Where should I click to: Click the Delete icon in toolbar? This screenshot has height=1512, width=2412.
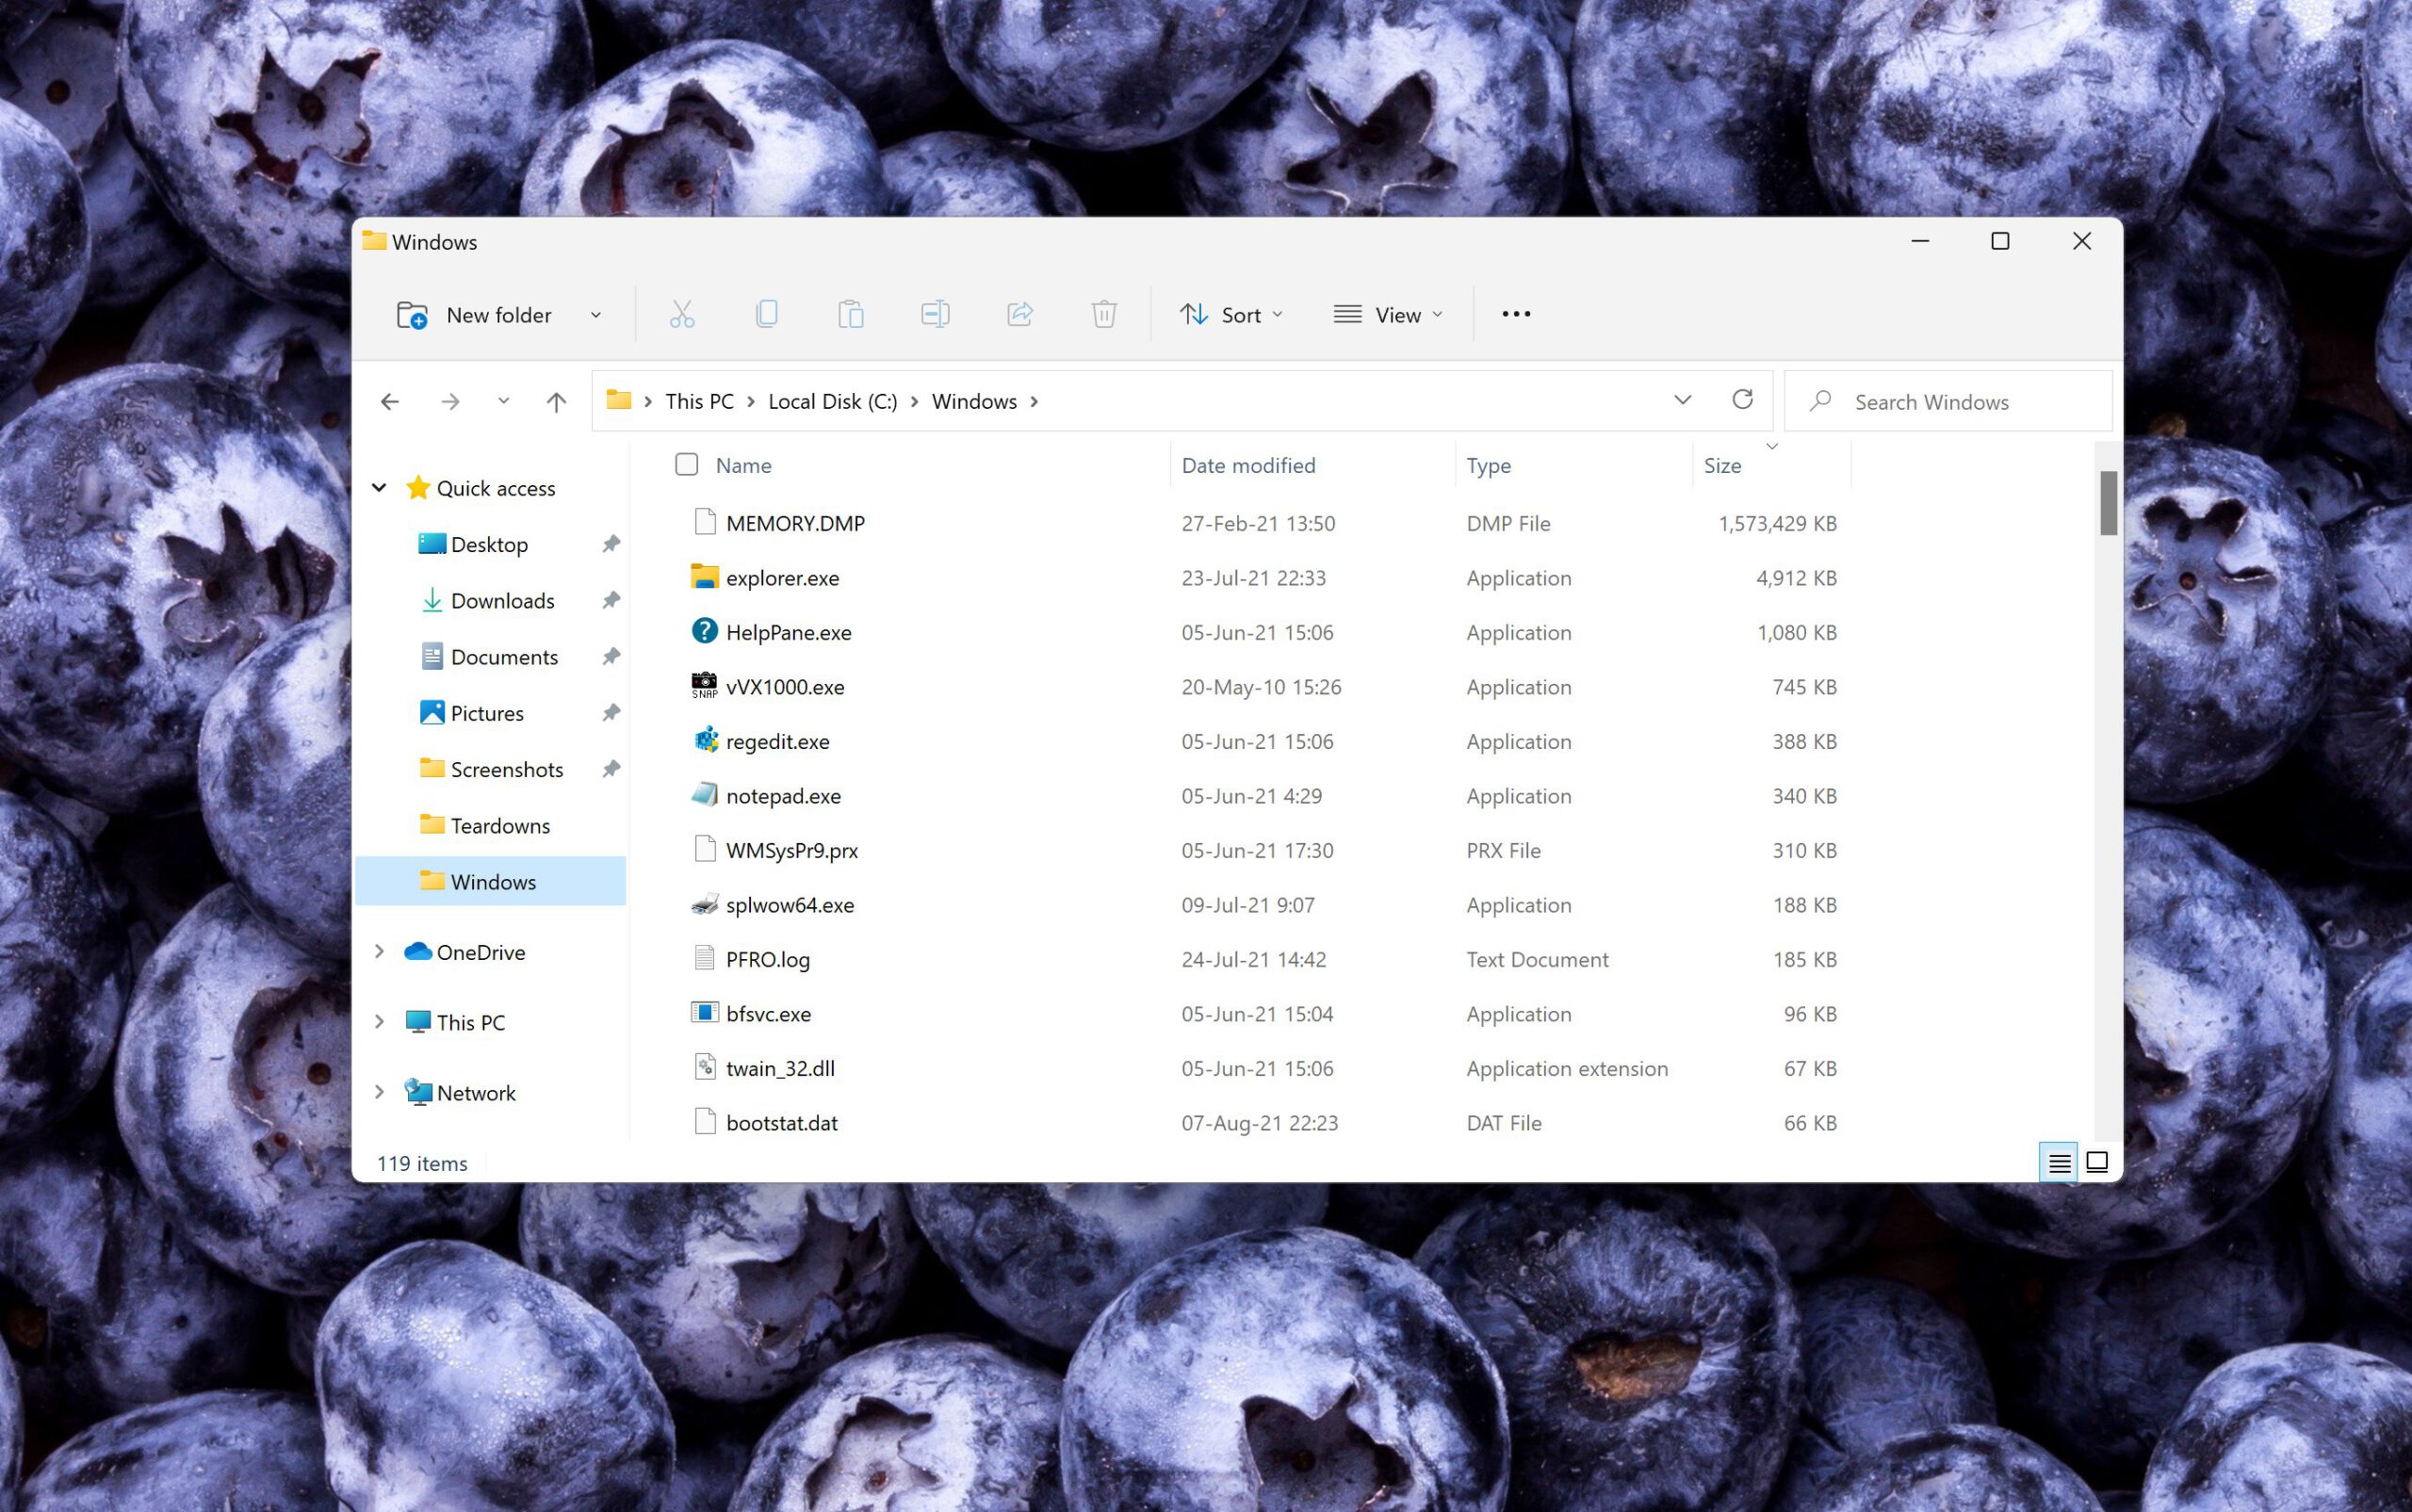click(x=1104, y=314)
